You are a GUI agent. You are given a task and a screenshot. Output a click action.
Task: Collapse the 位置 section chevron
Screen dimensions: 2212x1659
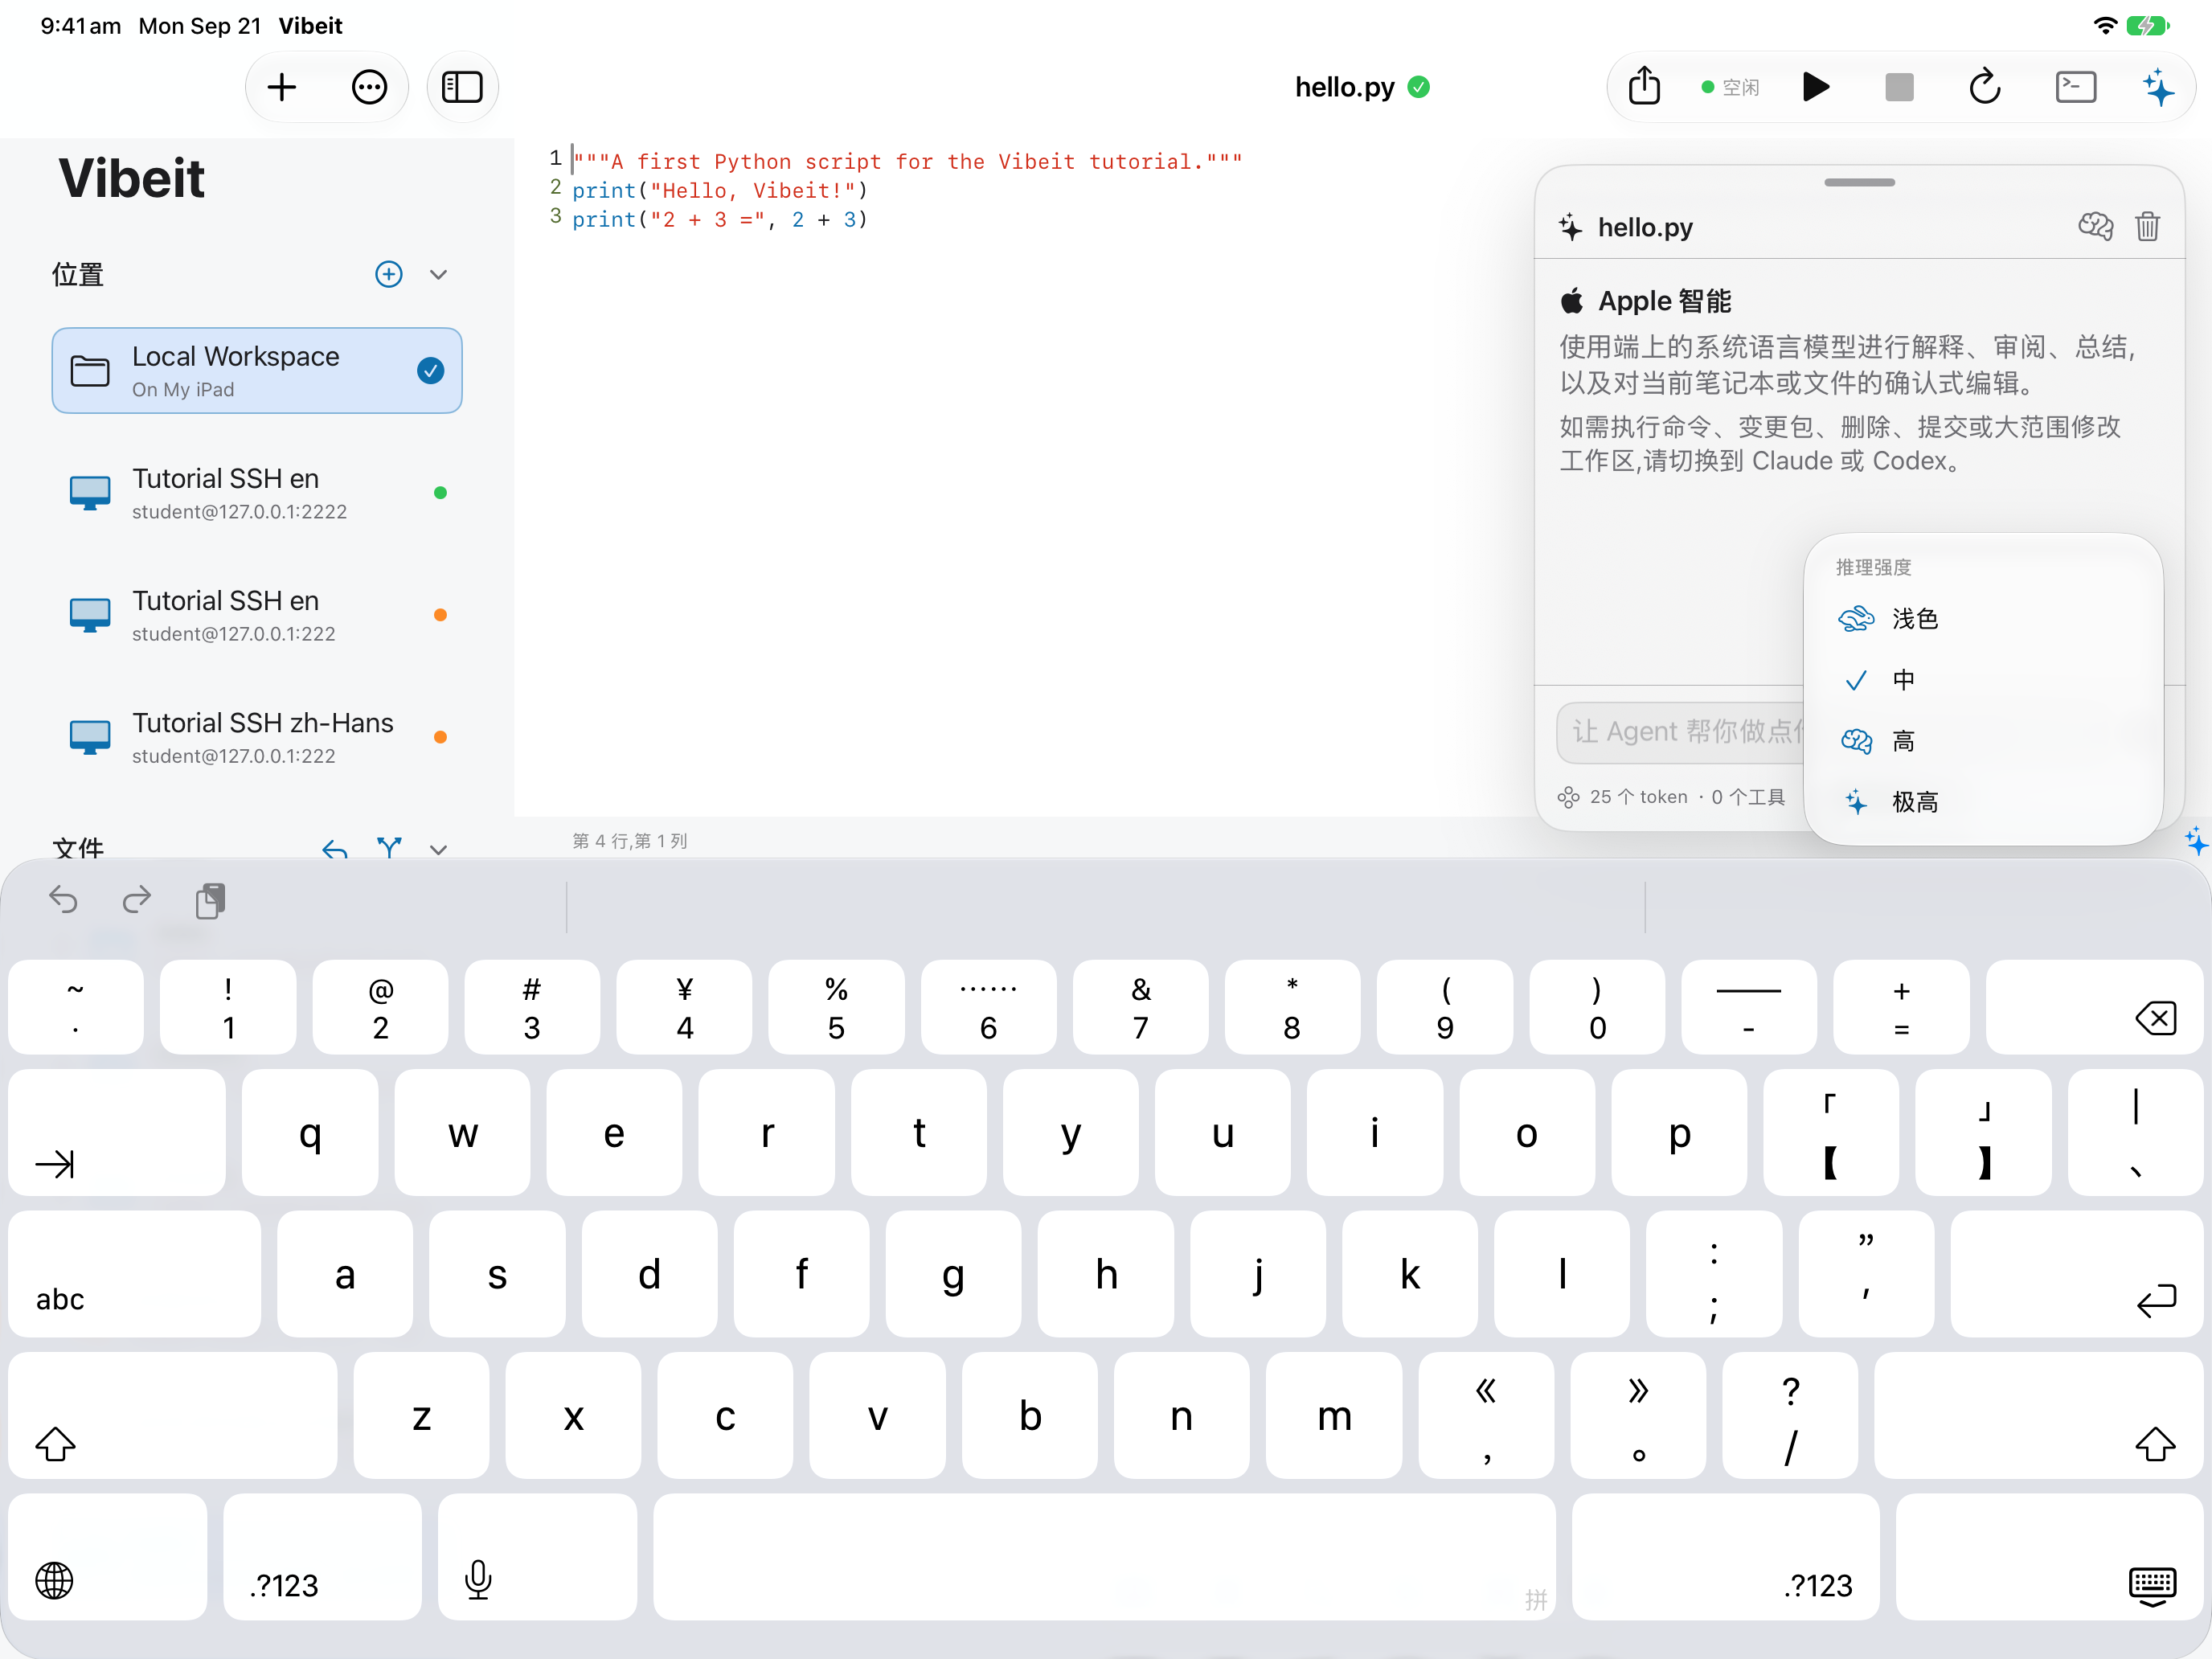pyautogui.click(x=438, y=274)
